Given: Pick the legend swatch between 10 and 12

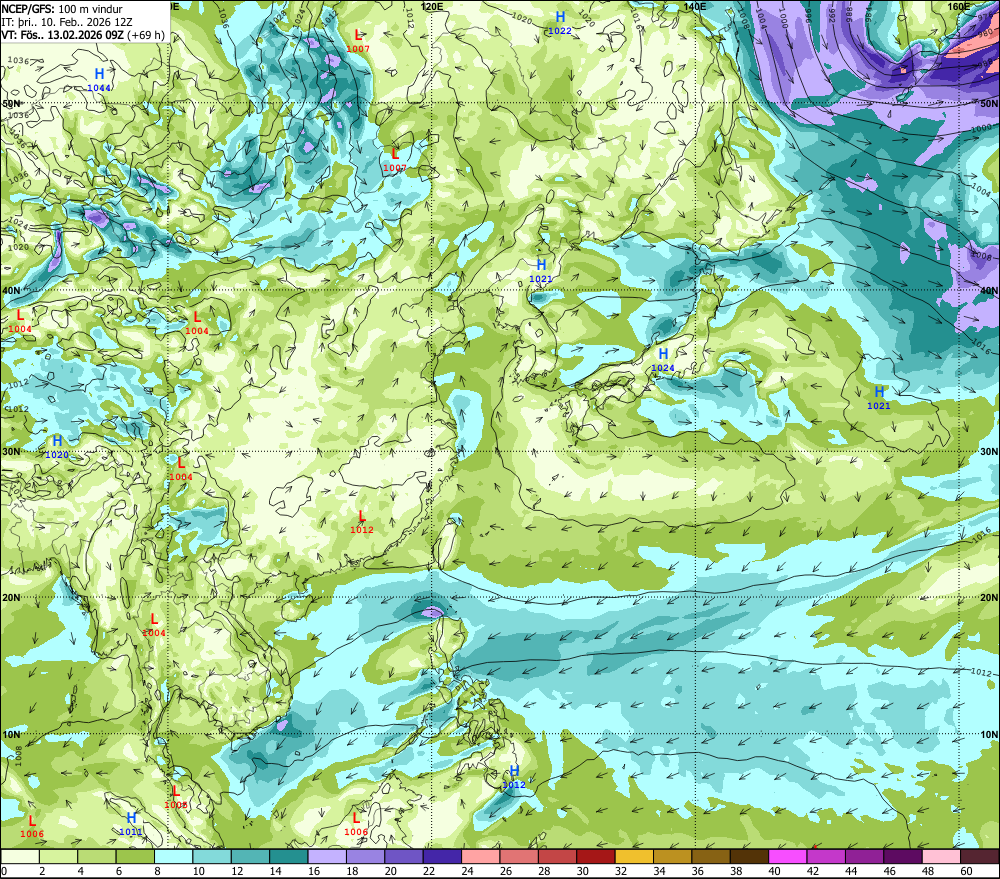Looking at the screenshot, I should tap(212, 857).
